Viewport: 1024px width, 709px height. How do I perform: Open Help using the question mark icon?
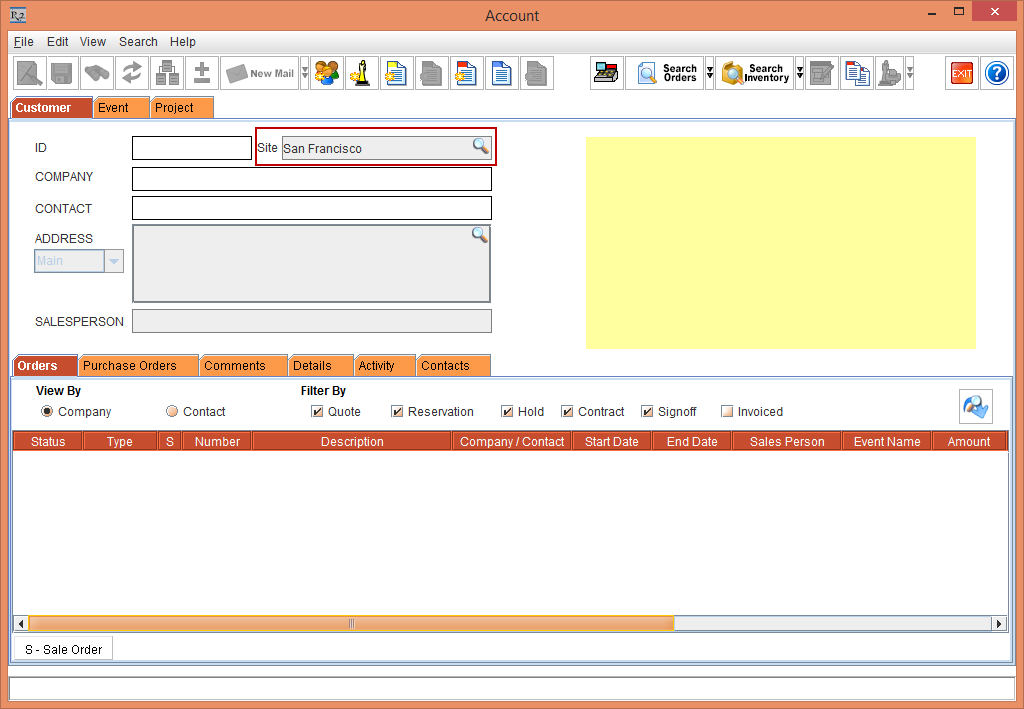click(996, 72)
